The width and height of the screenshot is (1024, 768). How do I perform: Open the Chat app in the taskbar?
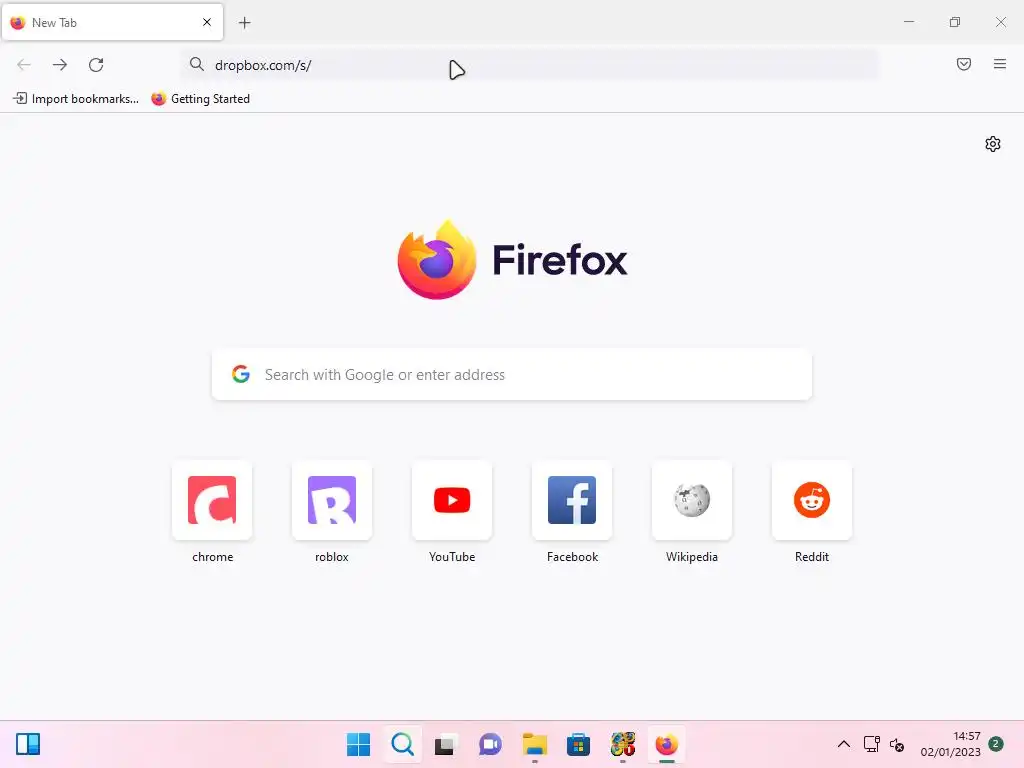(x=490, y=744)
